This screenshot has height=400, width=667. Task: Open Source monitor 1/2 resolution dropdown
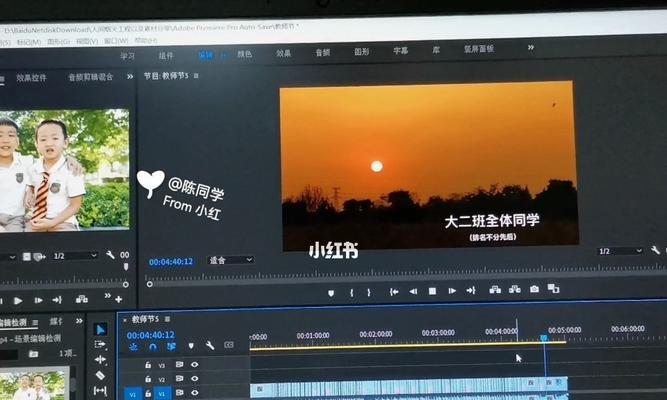coord(75,256)
